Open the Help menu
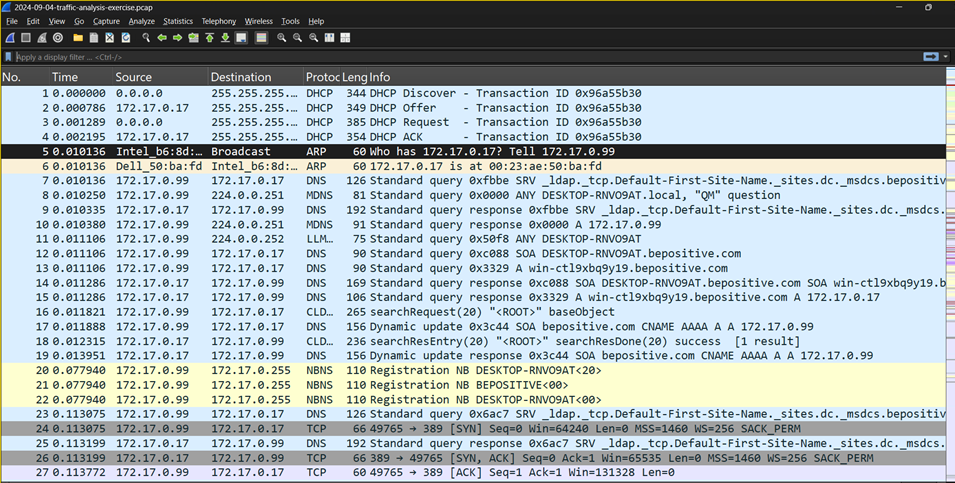The width and height of the screenshot is (955, 483). (316, 21)
